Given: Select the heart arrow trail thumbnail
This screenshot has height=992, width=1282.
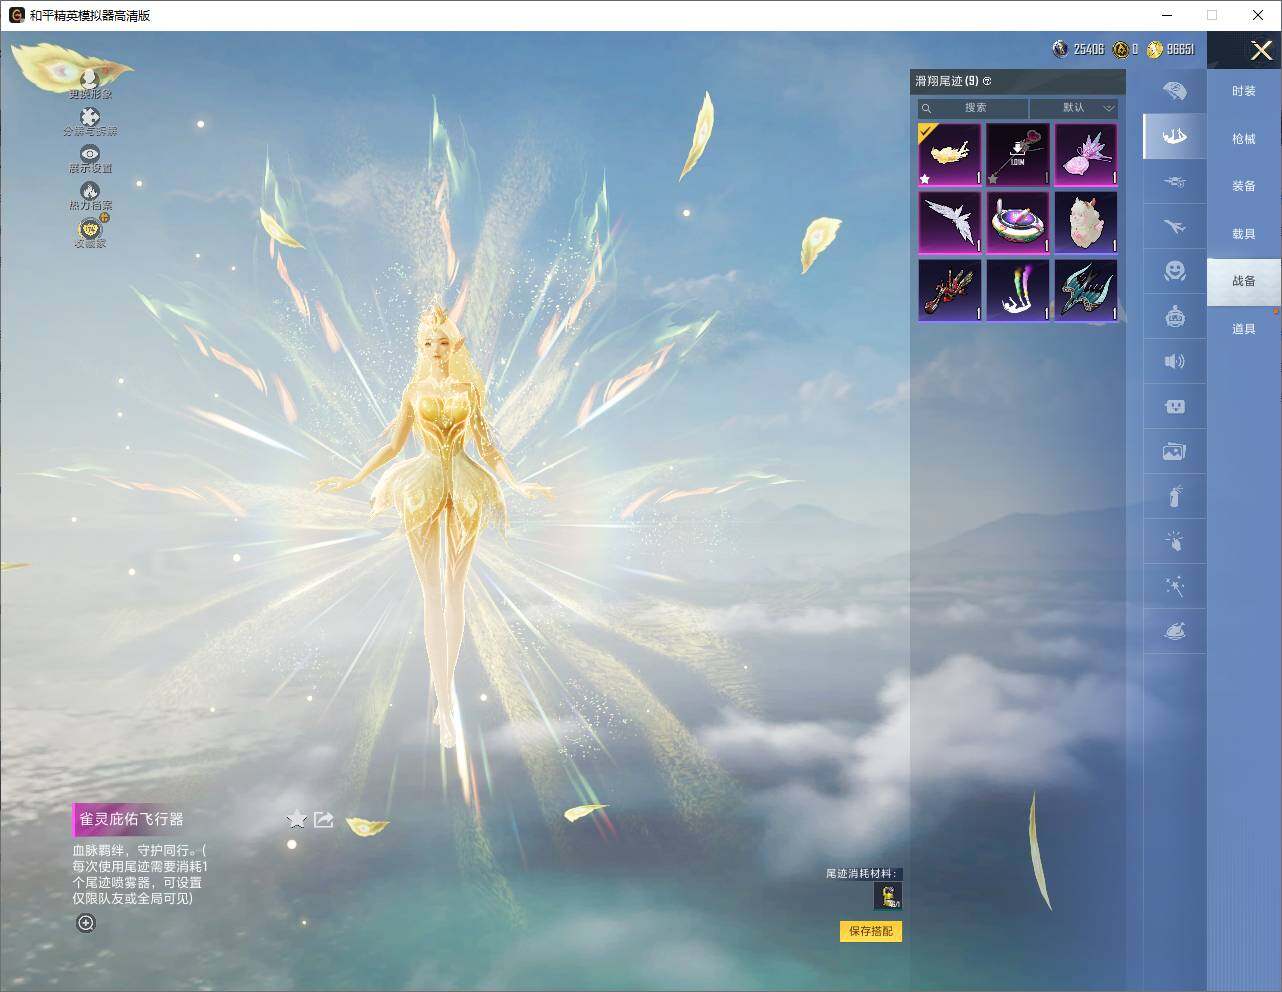Looking at the screenshot, I should tap(1018, 154).
